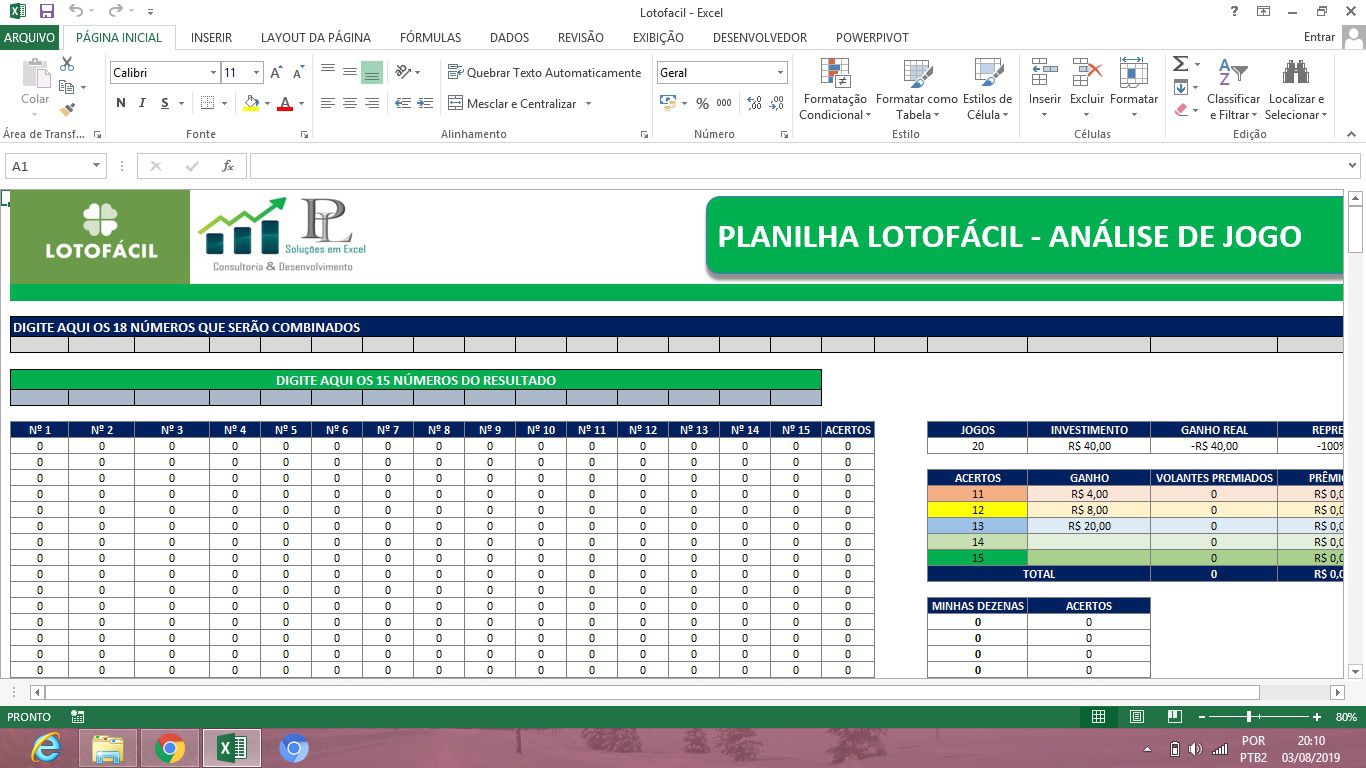Click the Clear eraser icon
This screenshot has width=1366, height=768.
point(1180,110)
